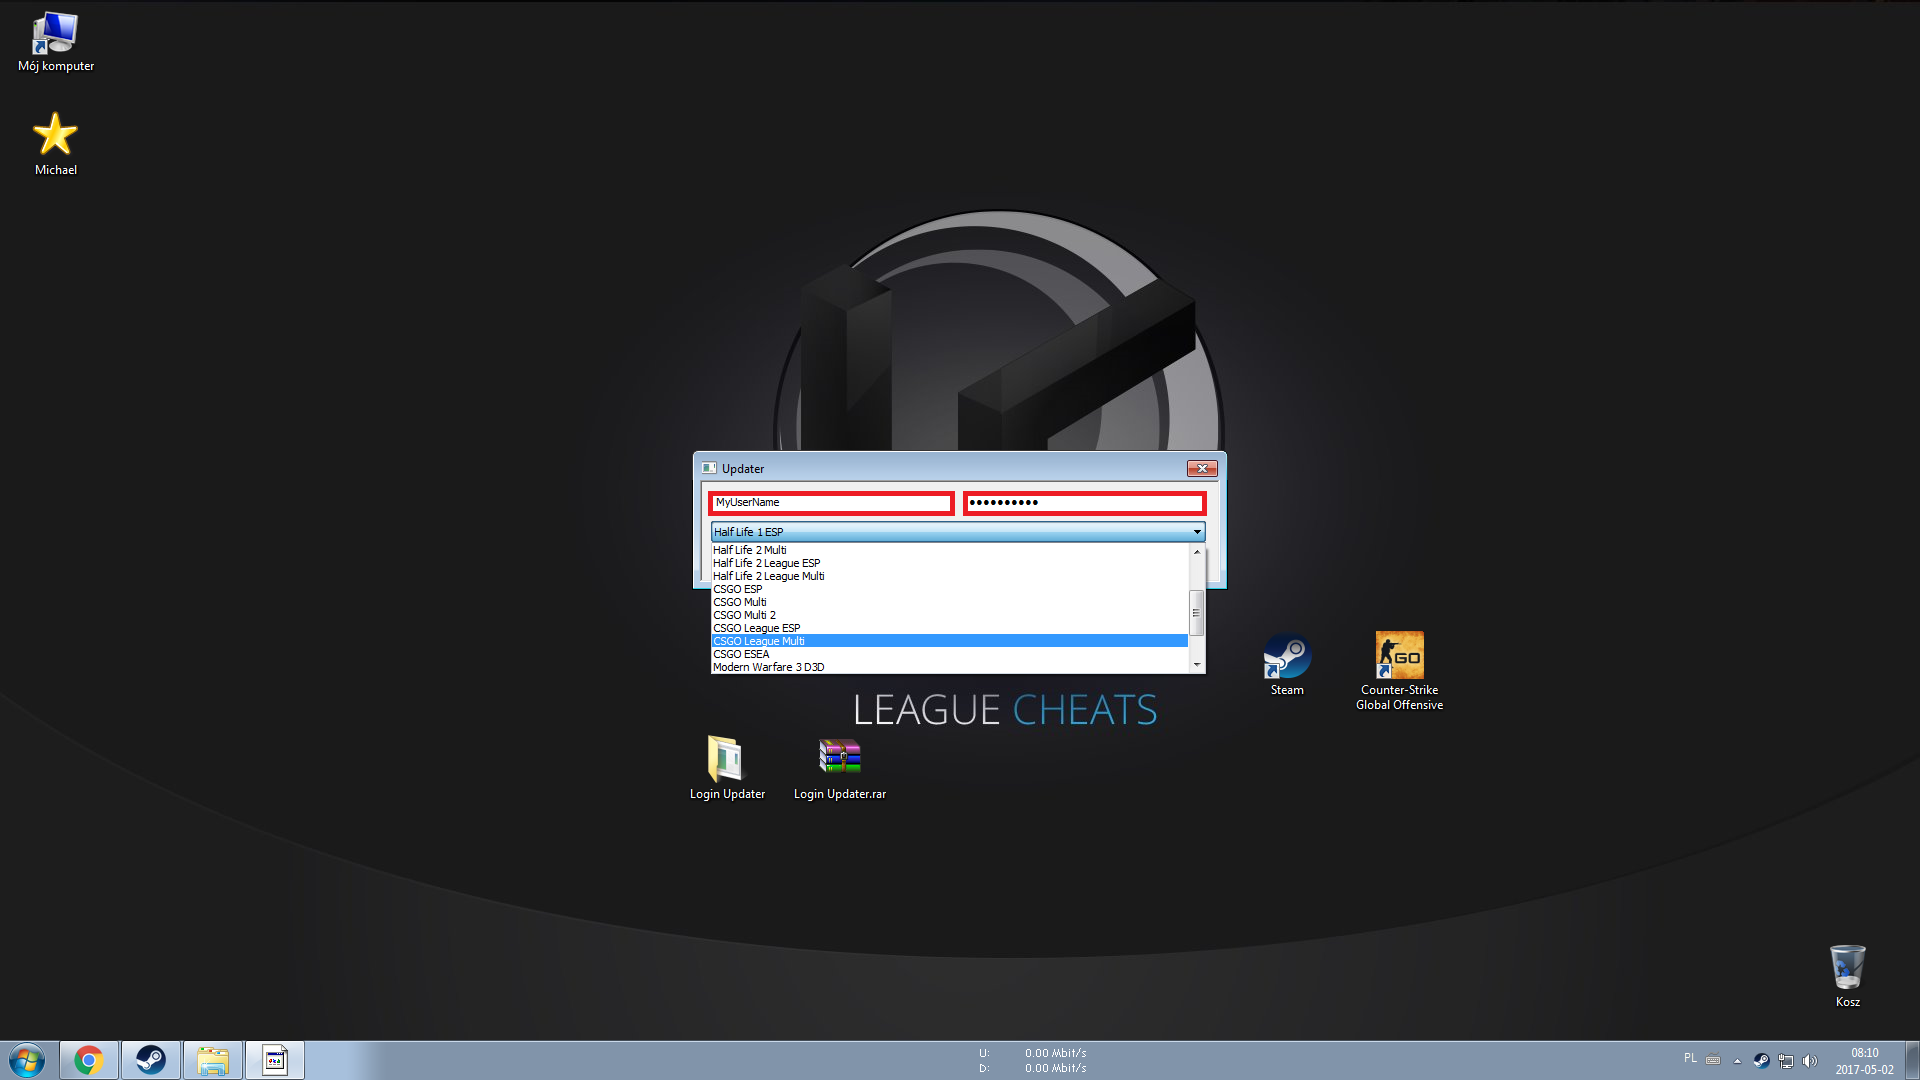
Task: Open the Login Updater.rar archive
Action: click(840, 768)
